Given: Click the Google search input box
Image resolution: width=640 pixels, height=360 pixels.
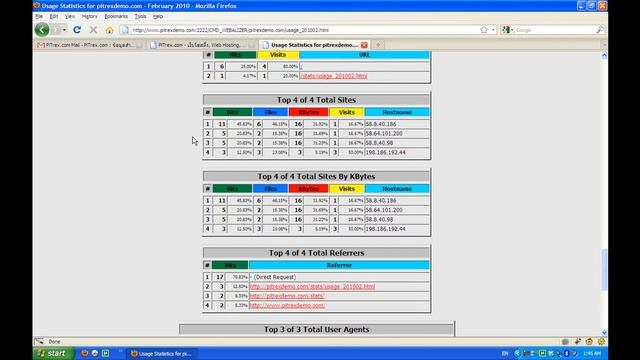Looking at the screenshot, I should [554, 30].
